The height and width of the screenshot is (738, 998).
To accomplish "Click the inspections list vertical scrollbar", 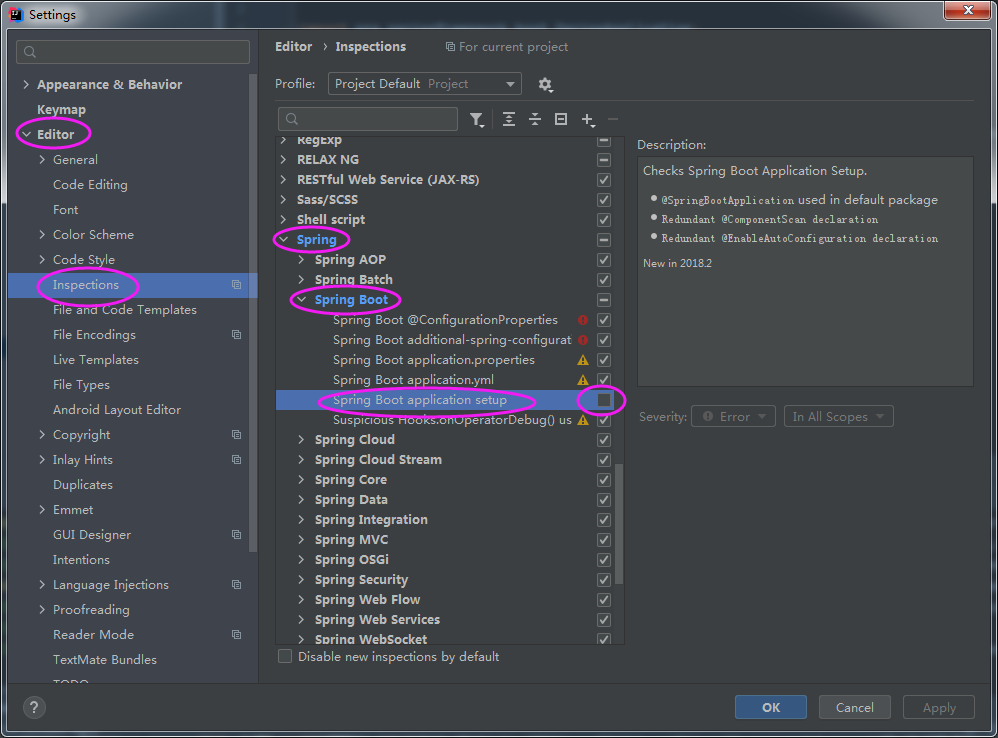I will tap(619, 523).
